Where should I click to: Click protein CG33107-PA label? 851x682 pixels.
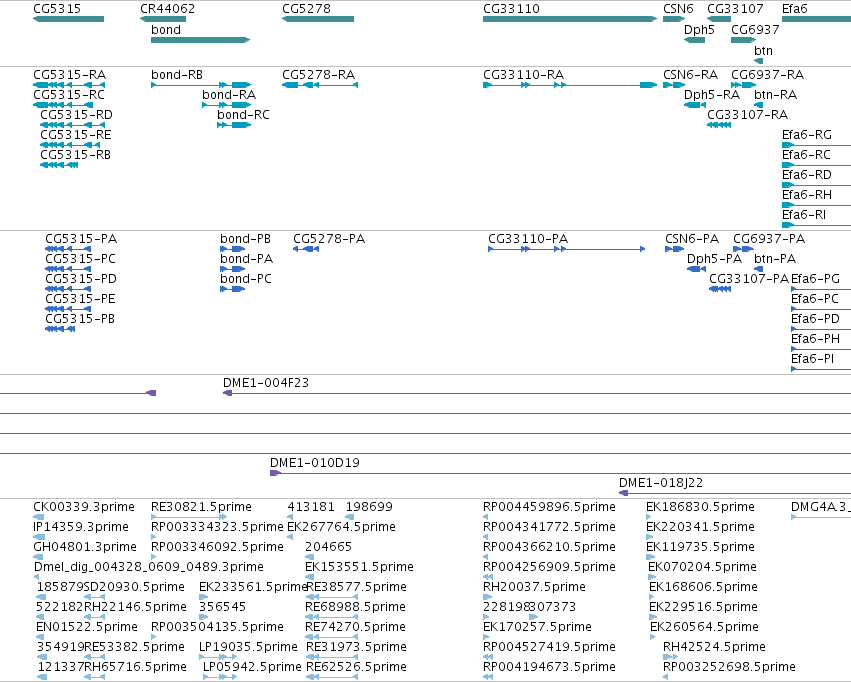point(749,279)
